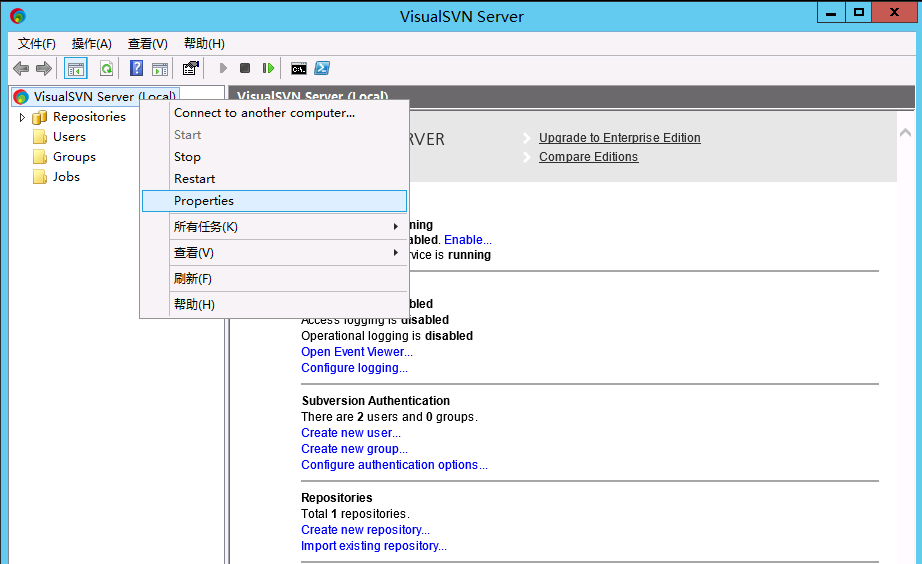Click the Stop service square icon
Screen dimensions: 922x564
[x=245, y=68]
